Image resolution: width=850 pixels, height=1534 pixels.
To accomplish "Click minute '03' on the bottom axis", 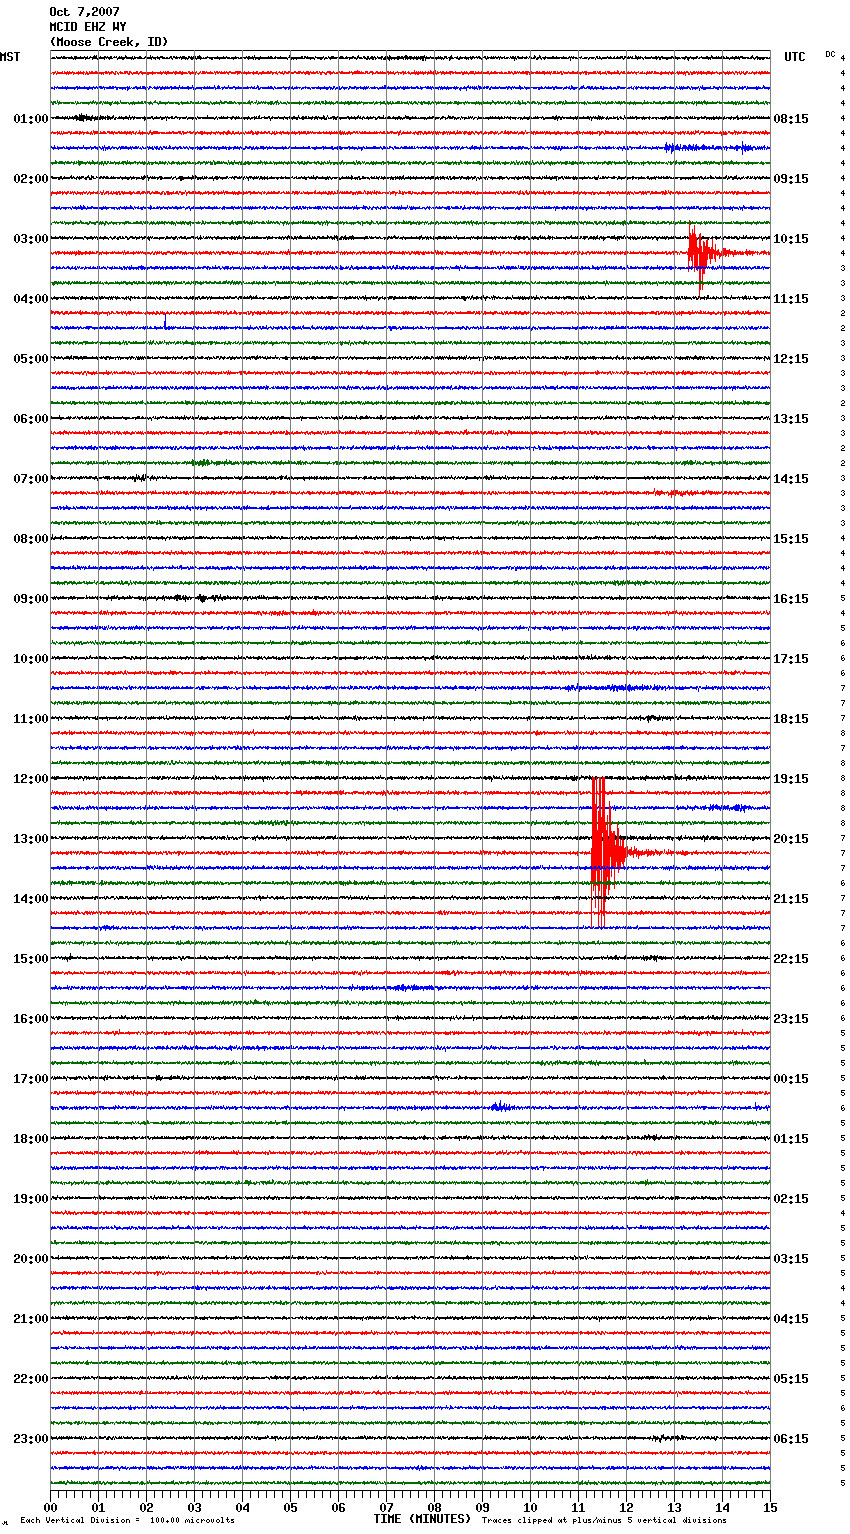I will tap(194, 1508).
